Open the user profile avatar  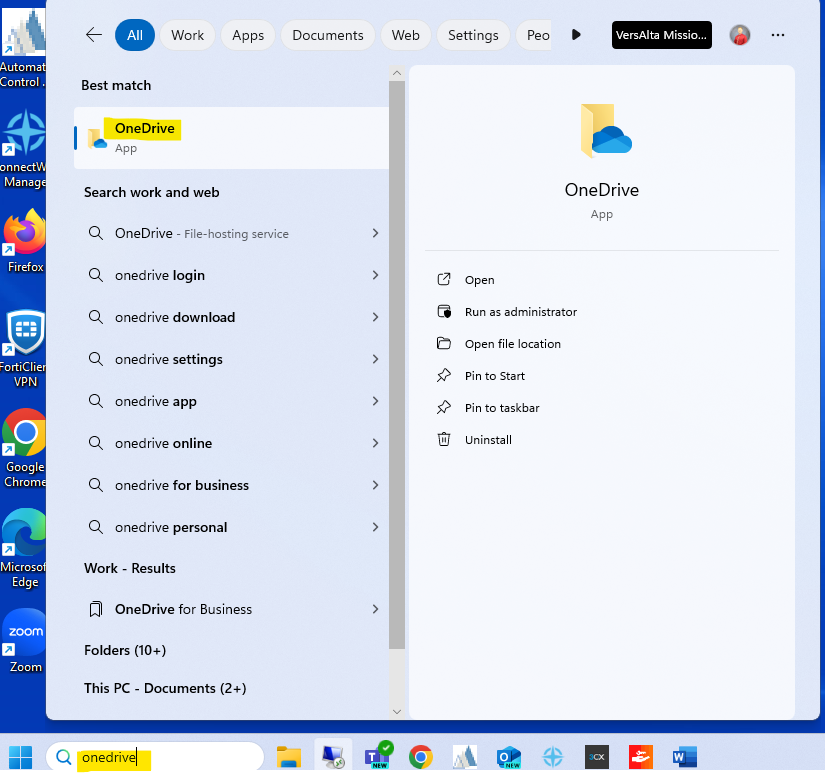pos(739,35)
